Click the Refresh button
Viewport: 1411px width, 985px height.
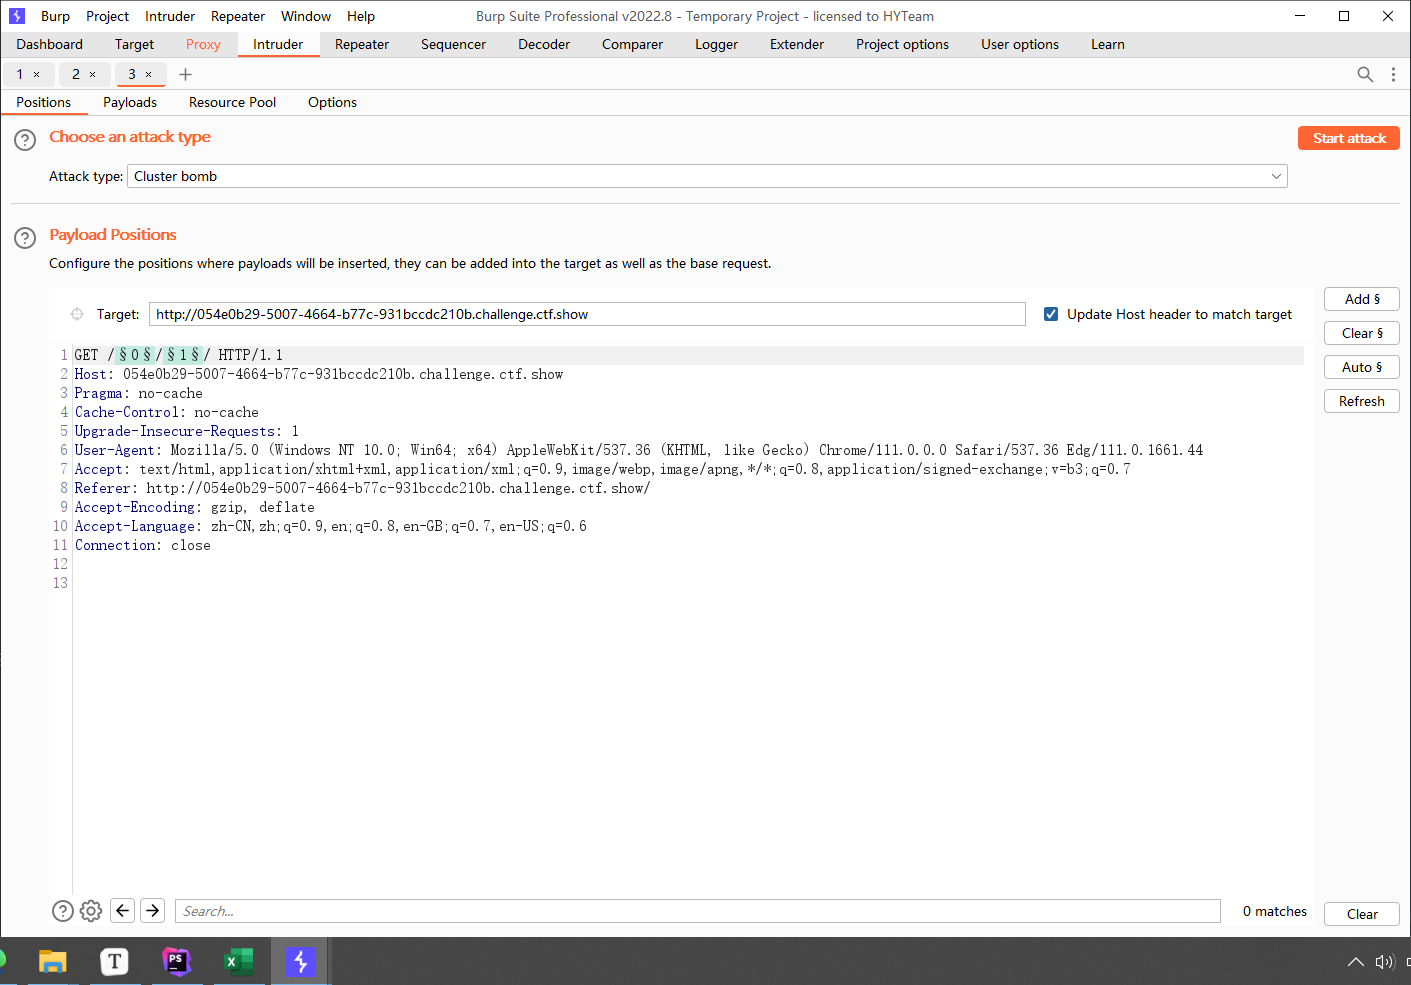point(1362,401)
